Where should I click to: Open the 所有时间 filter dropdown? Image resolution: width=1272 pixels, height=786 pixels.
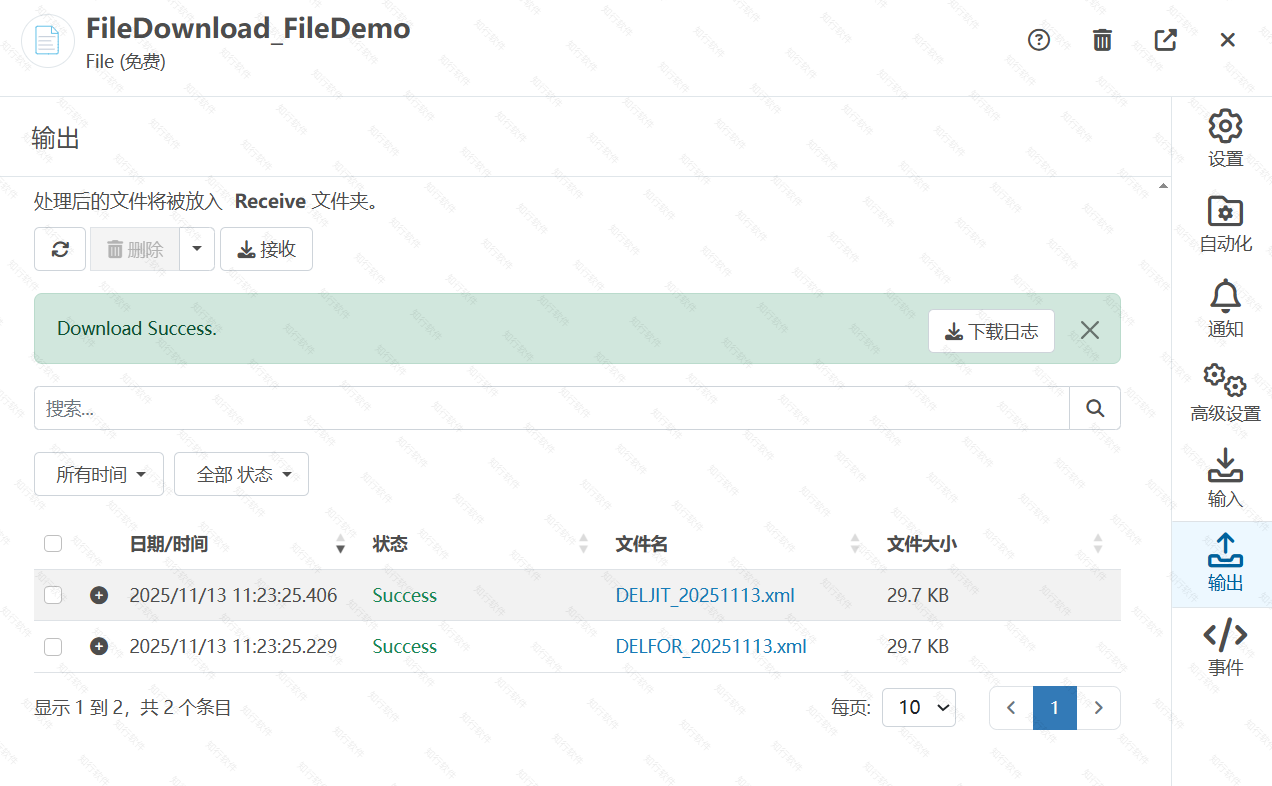pos(98,473)
